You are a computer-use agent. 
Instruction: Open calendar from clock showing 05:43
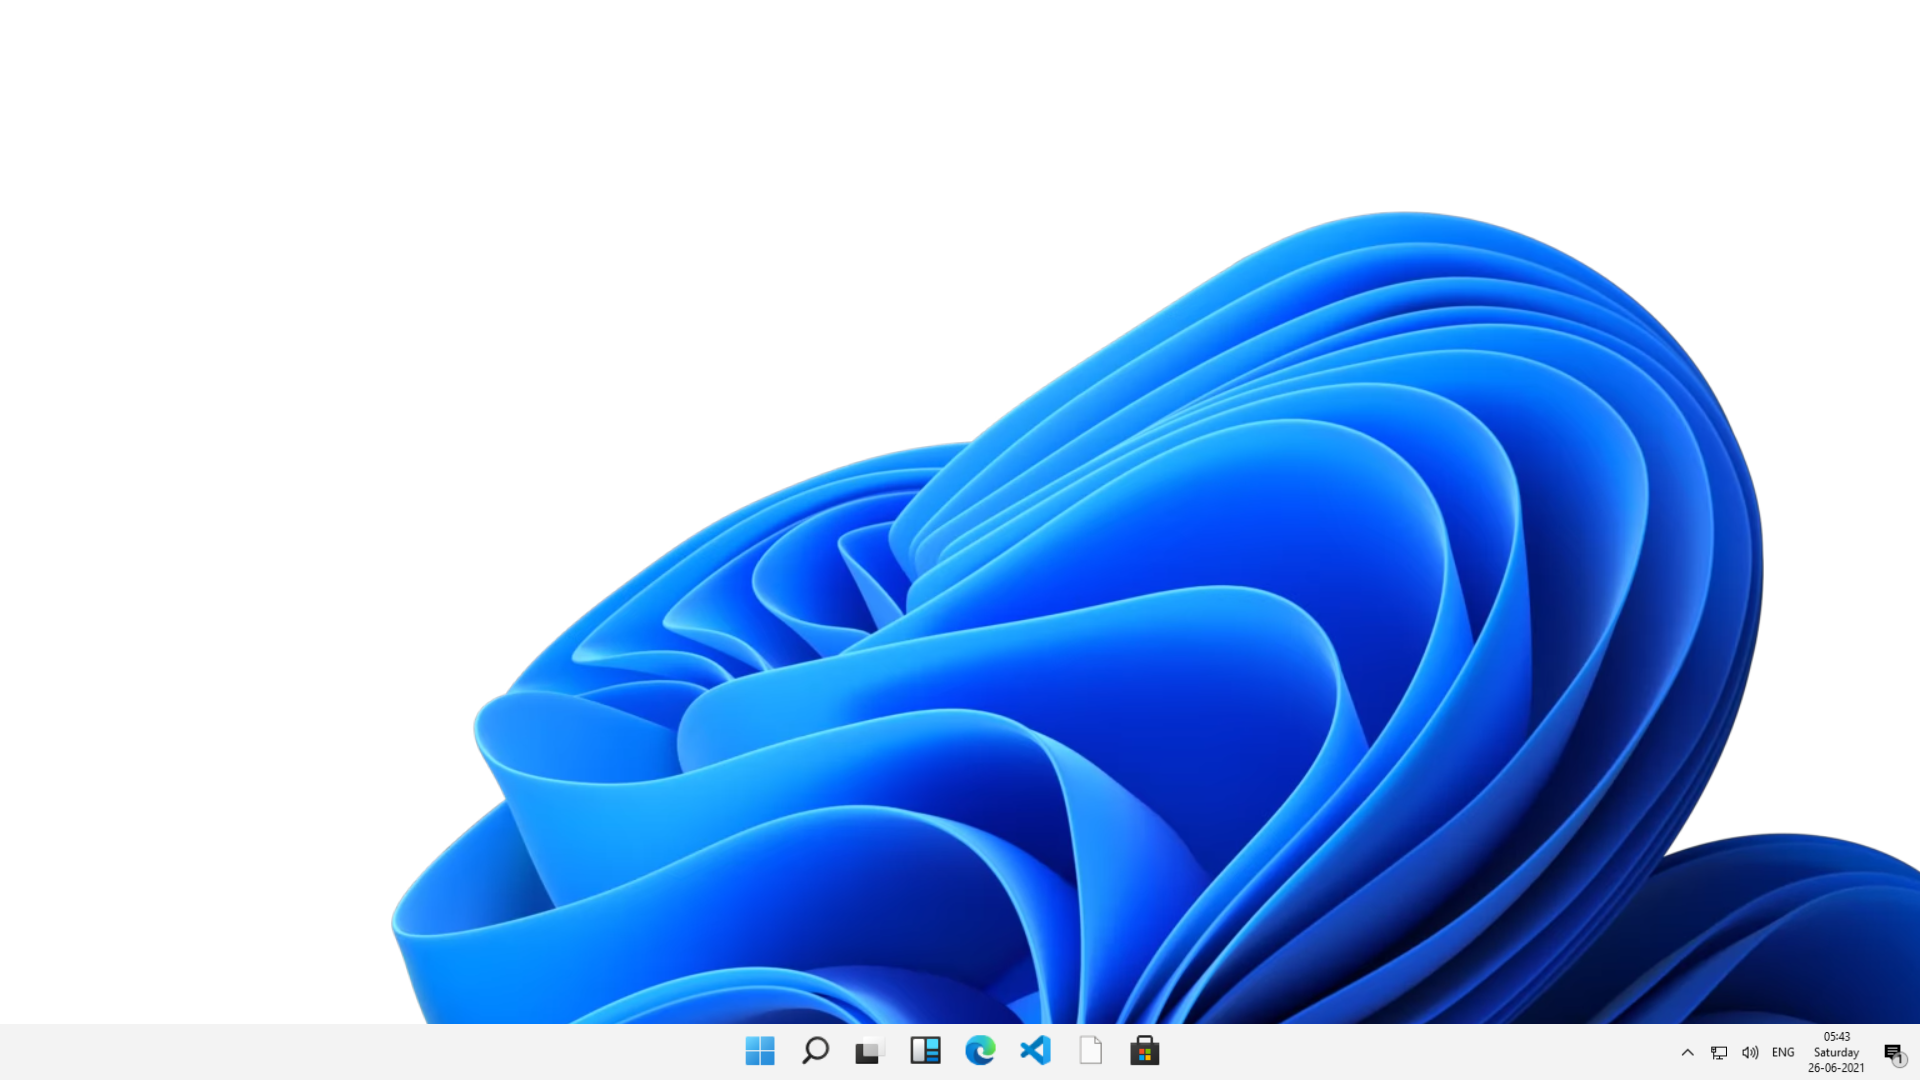[x=1836, y=1052]
